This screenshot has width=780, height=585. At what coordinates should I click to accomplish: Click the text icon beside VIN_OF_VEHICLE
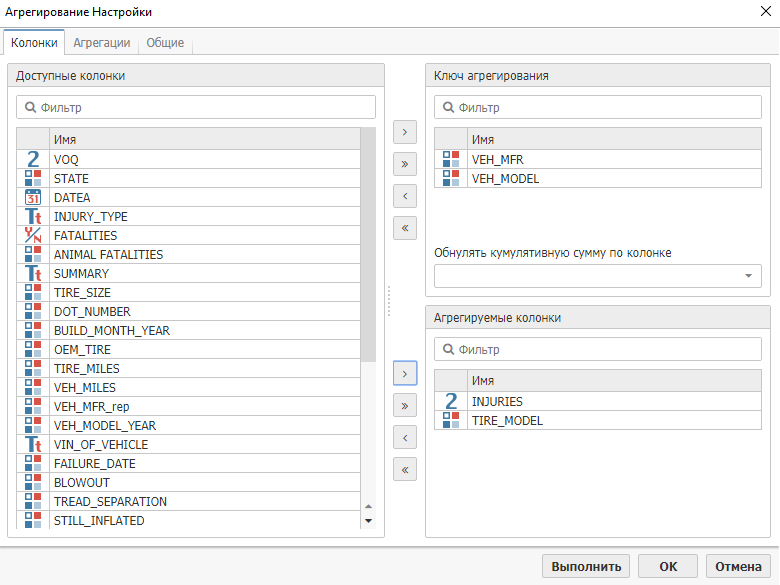(x=33, y=445)
